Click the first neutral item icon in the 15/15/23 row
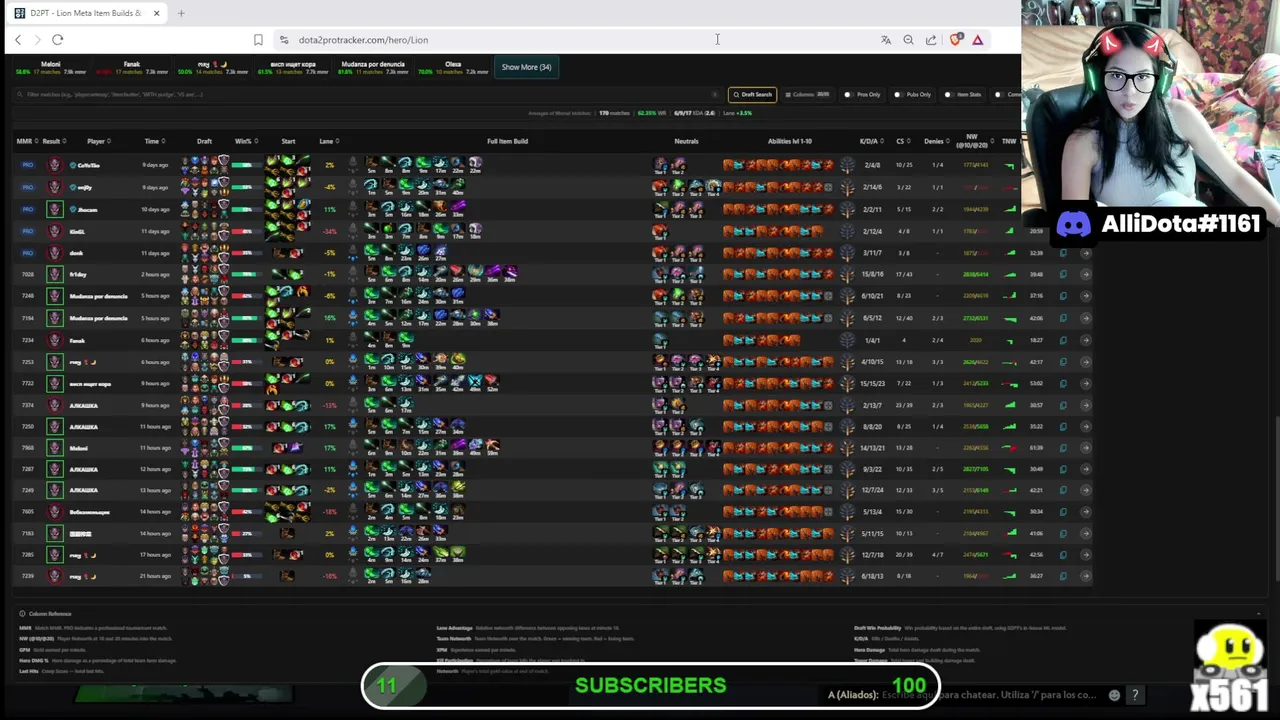Screen dimensions: 1280x720 tap(660, 383)
